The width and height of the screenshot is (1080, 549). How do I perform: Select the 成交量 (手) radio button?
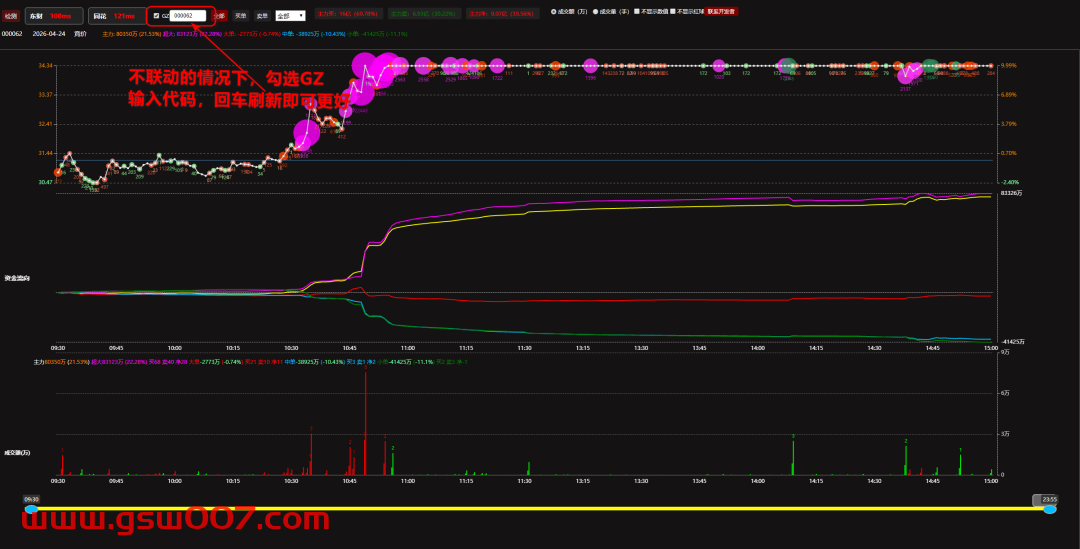coord(596,11)
